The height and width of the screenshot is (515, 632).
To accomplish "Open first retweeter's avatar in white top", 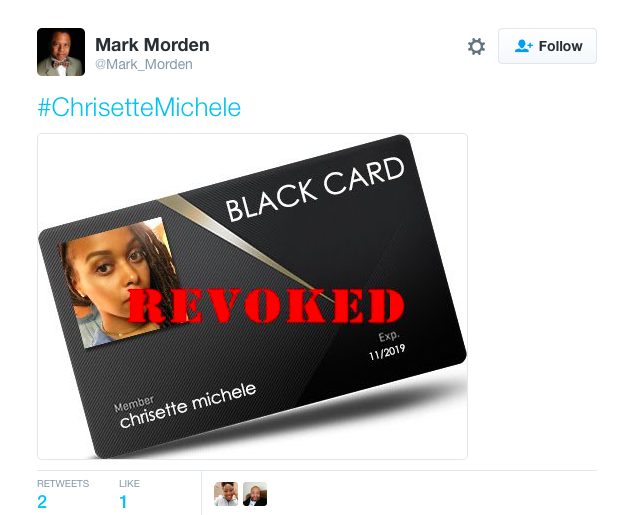I will pos(226,494).
